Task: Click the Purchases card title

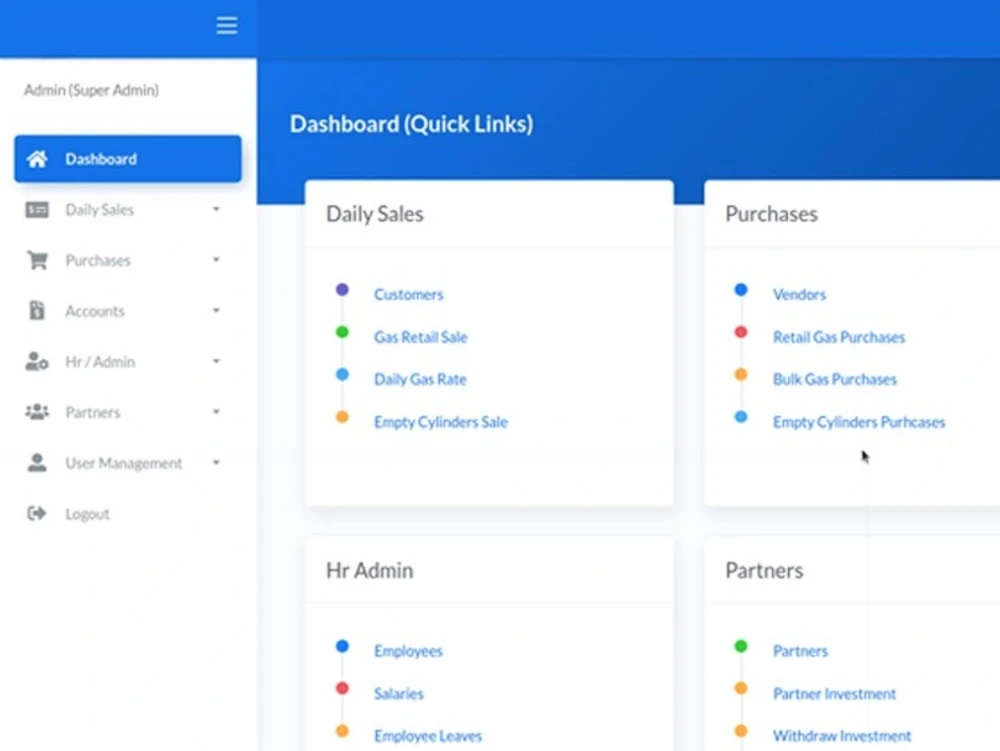Action: pos(771,214)
